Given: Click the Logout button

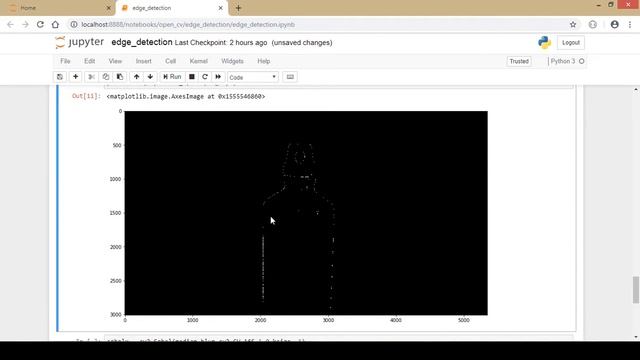Looking at the screenshot, I should click(x=570, y=42).
